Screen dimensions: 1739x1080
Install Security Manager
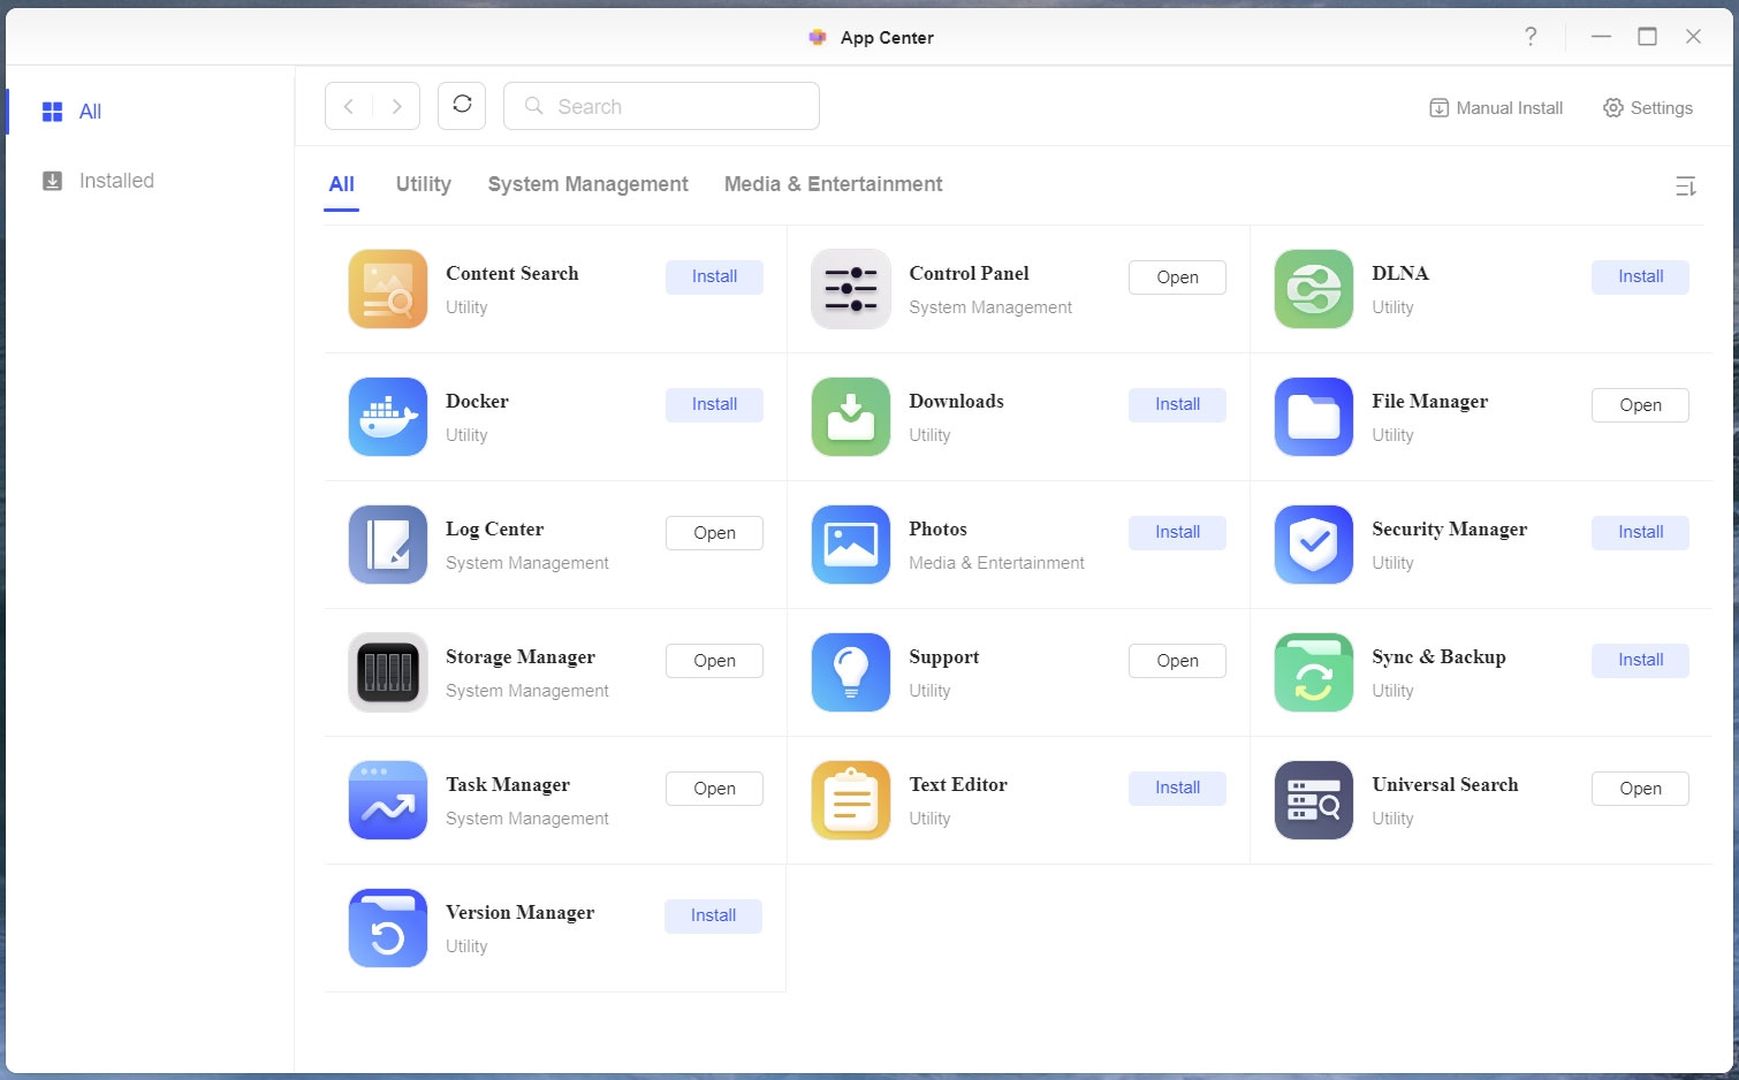1640,533
